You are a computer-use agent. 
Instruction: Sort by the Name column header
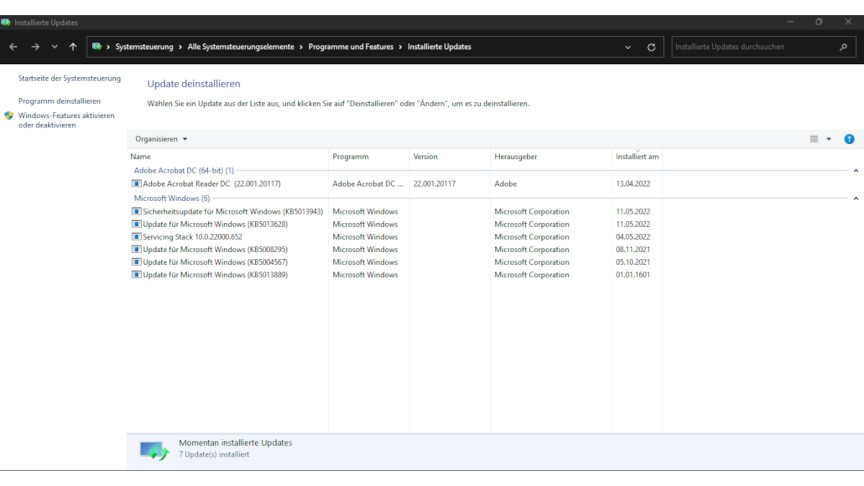pos(228,156)
